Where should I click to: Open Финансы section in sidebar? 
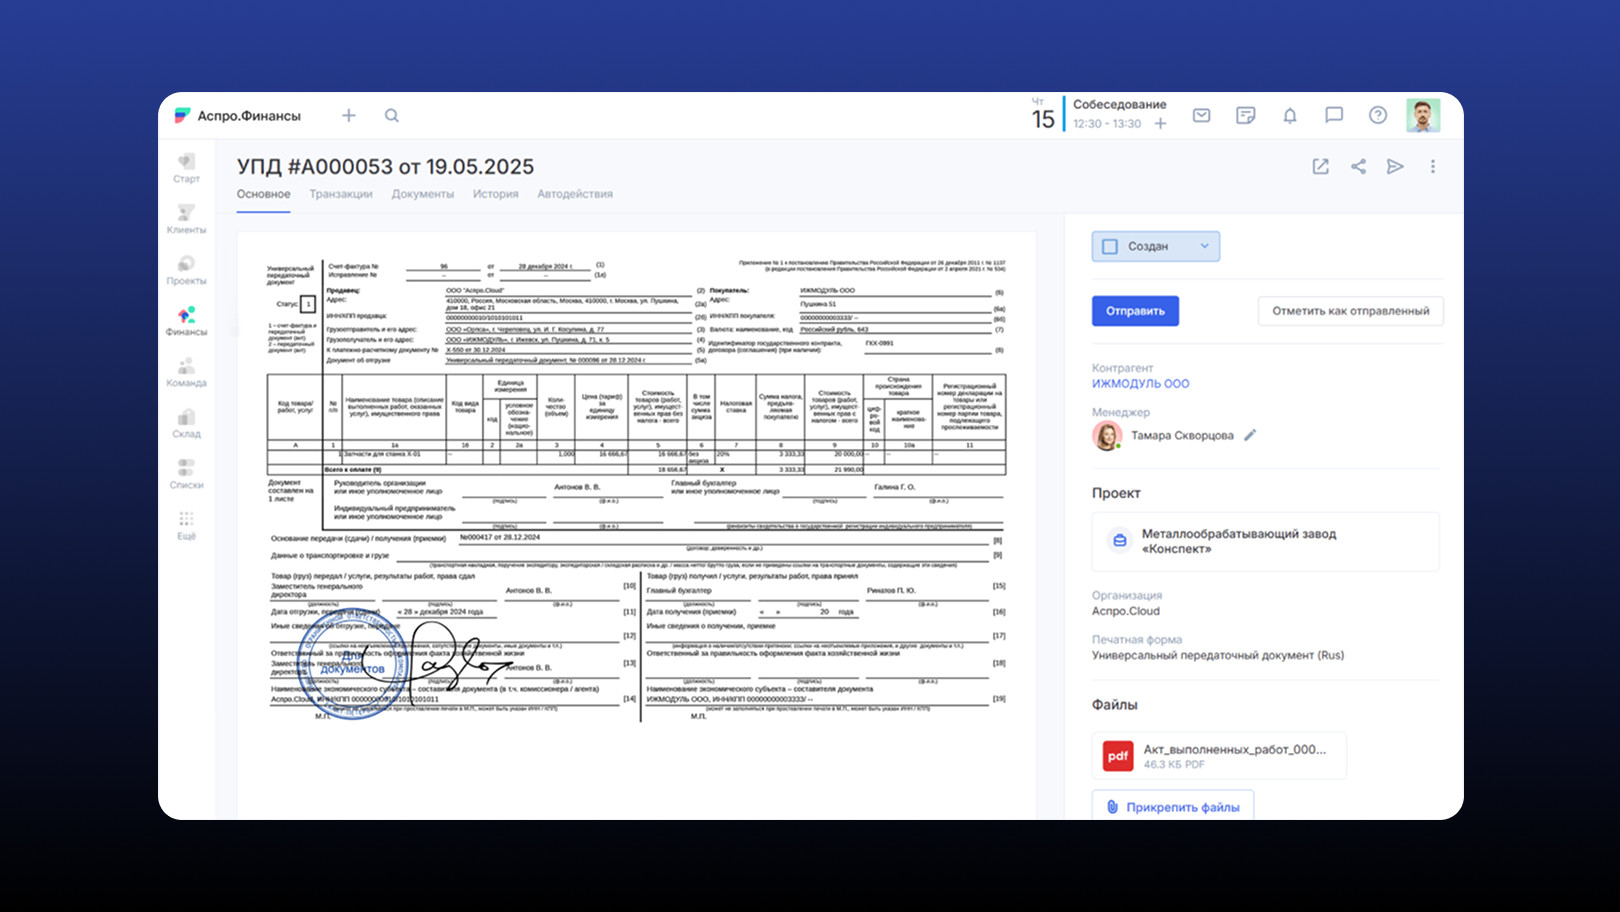click(x=186, y=321)
